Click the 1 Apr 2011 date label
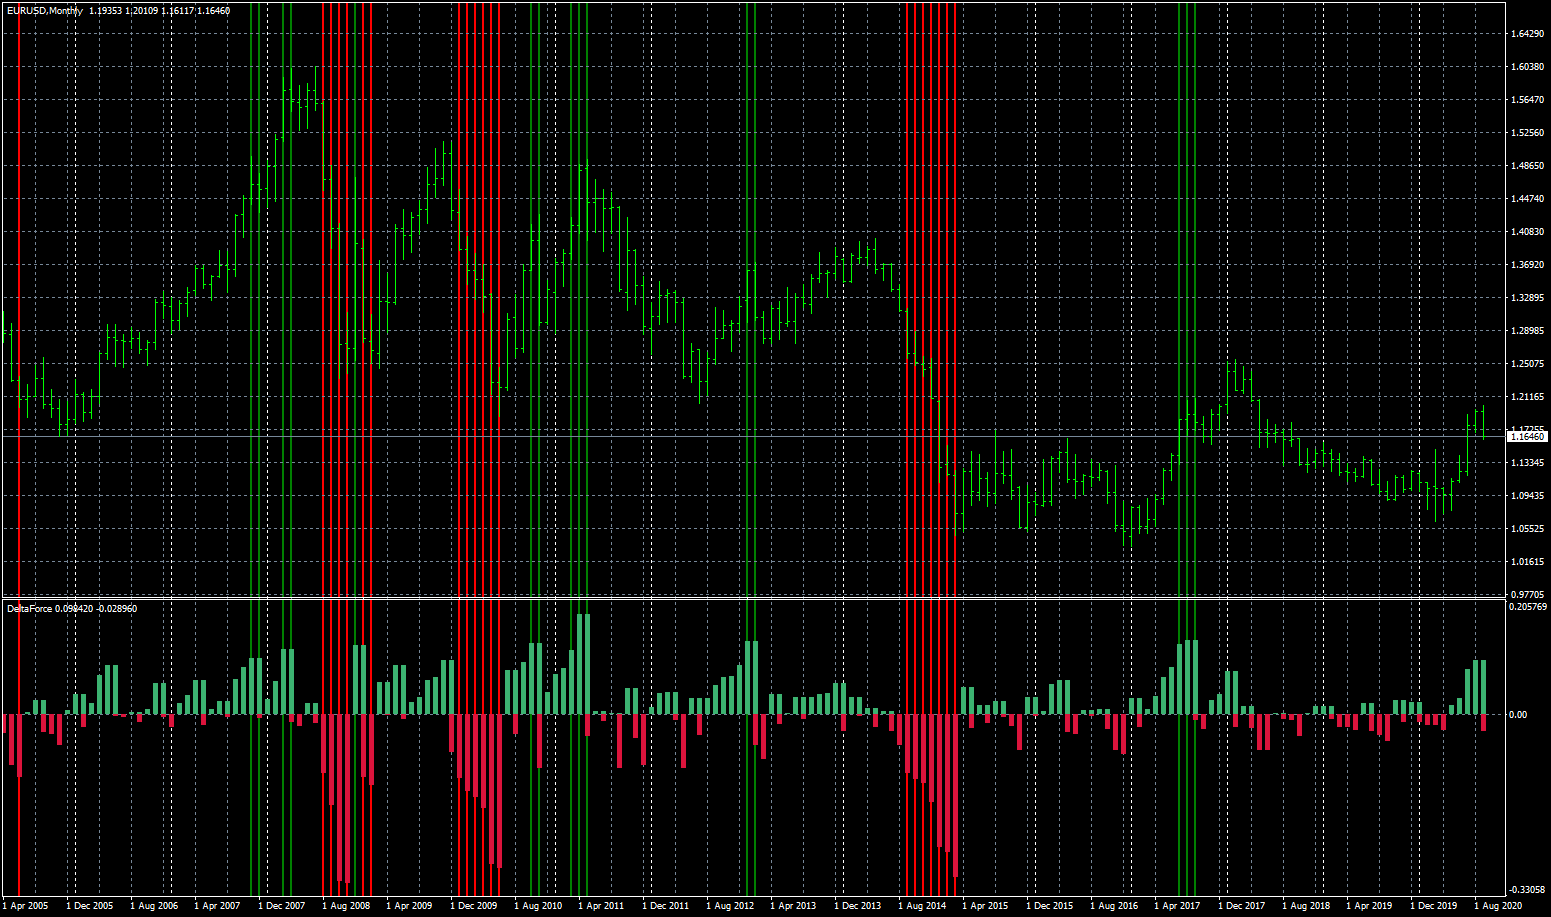The image size is (1551, 917). pos(601,906)
